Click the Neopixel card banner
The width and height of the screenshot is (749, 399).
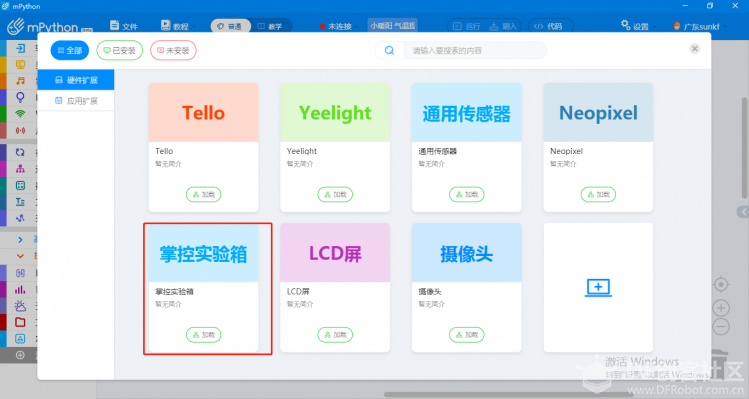598,112
